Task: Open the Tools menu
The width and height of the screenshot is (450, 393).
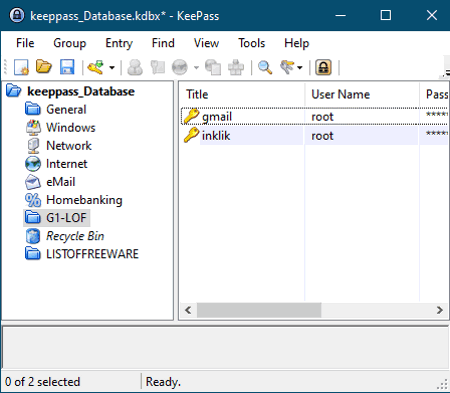Action: click(252, 43)
